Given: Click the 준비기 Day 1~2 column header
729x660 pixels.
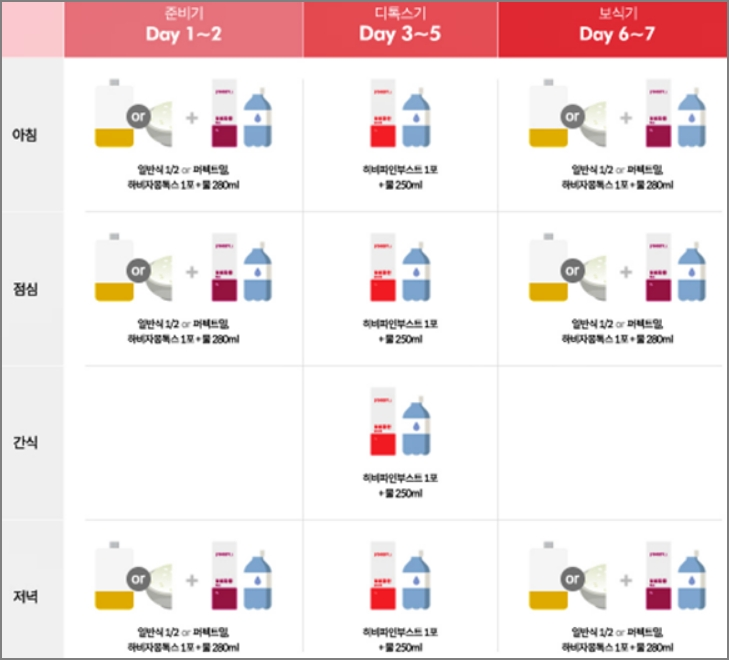Looking at the screenshot, I should [183, 28].
